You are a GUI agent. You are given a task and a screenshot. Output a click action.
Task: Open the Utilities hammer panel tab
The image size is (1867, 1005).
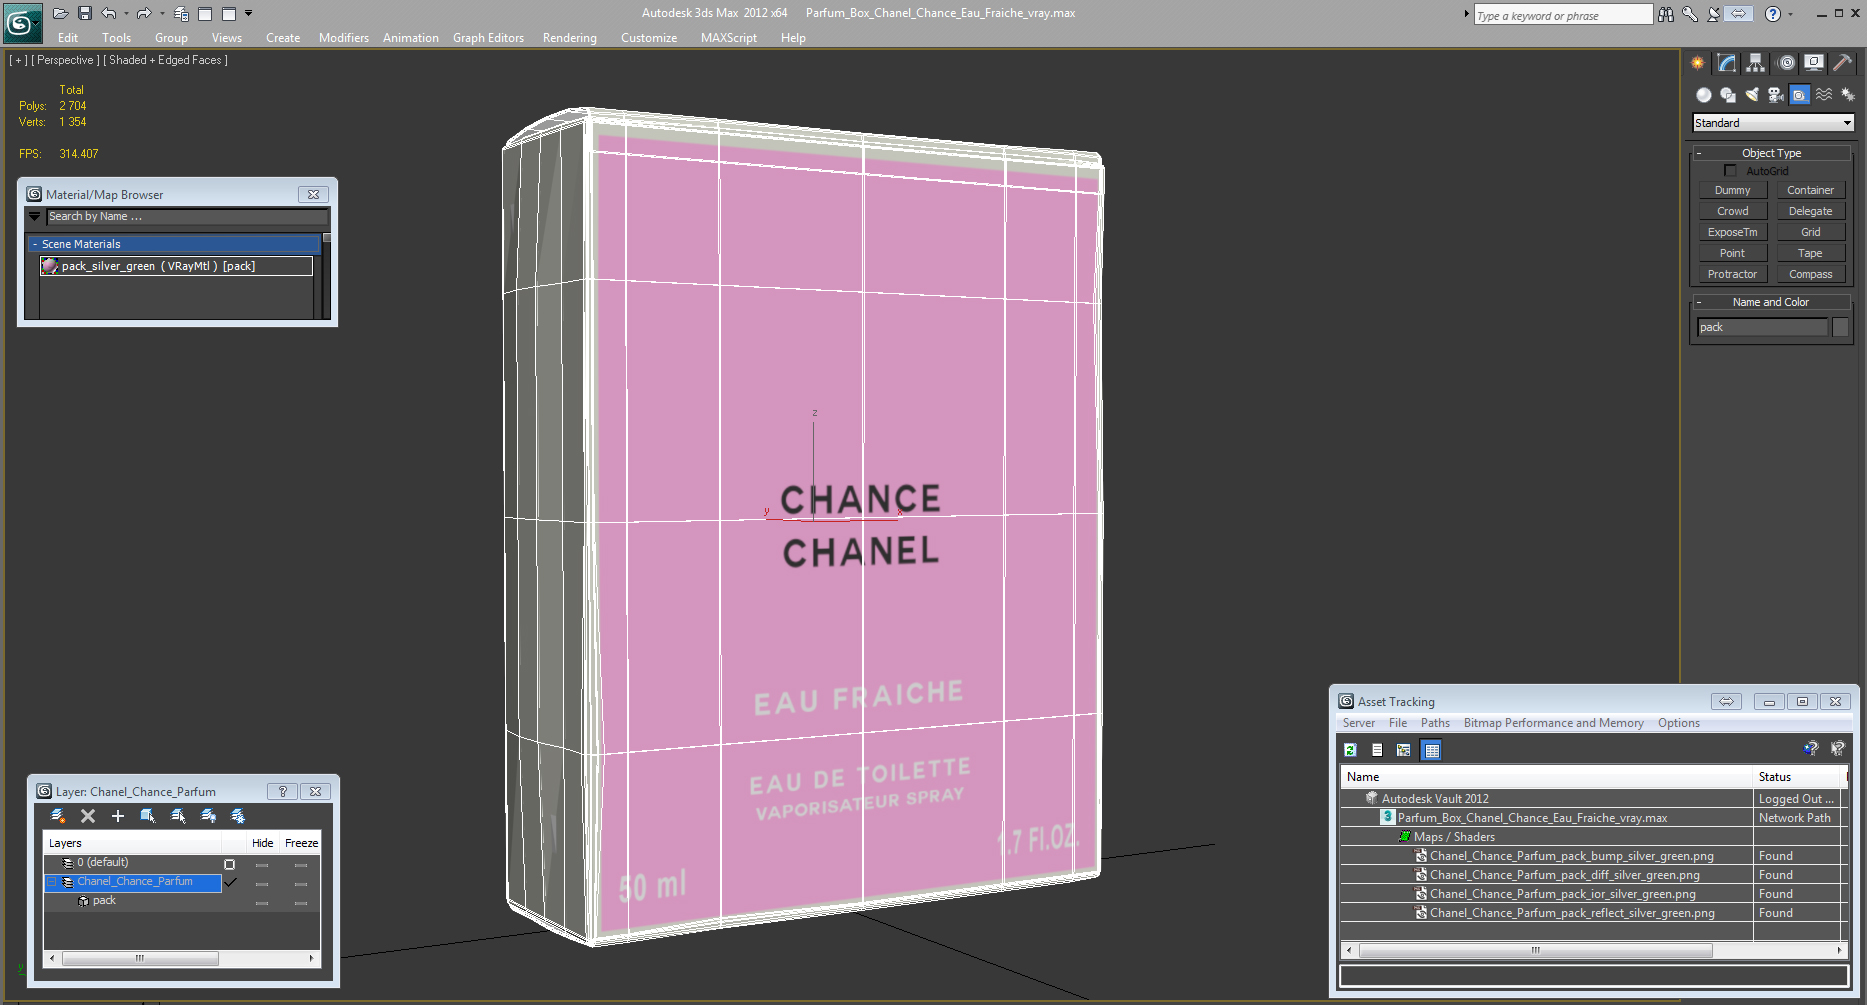(x=1843, y=63)
